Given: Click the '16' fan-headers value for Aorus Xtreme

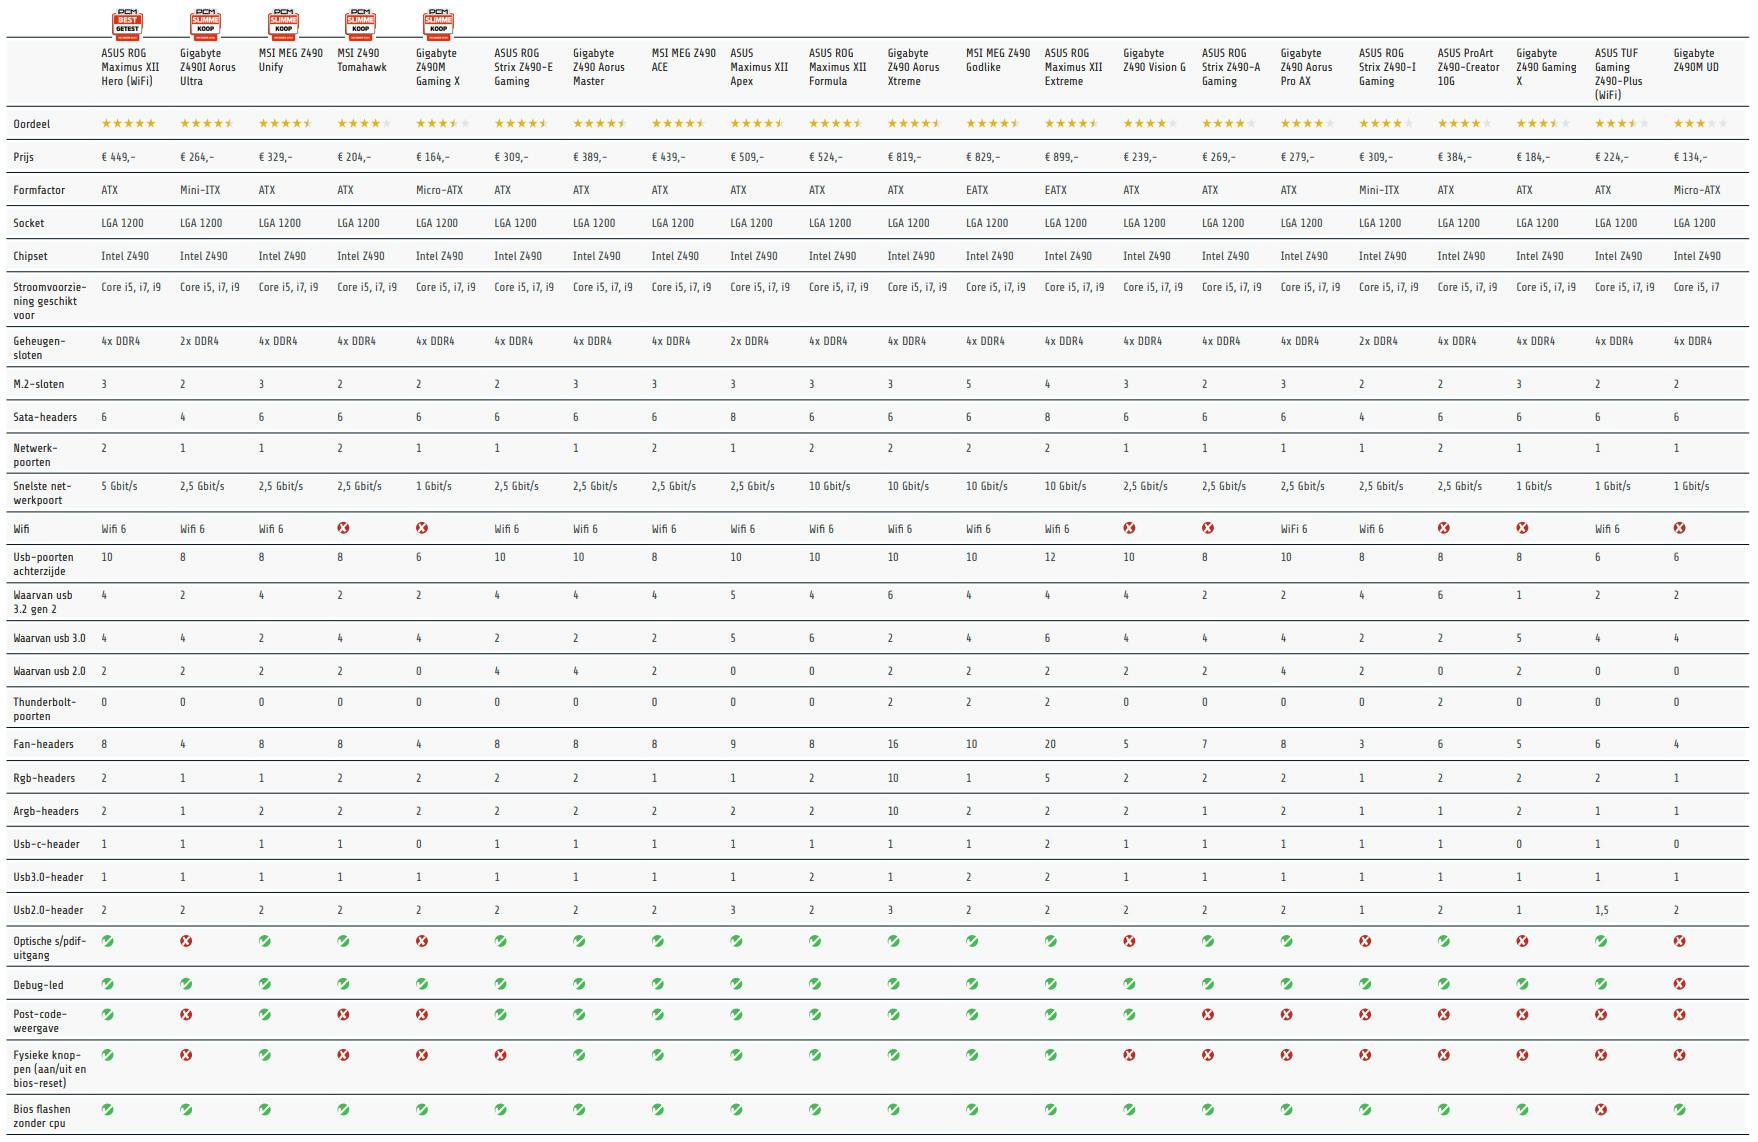Looking at the screenshot, I should [893, 744].
